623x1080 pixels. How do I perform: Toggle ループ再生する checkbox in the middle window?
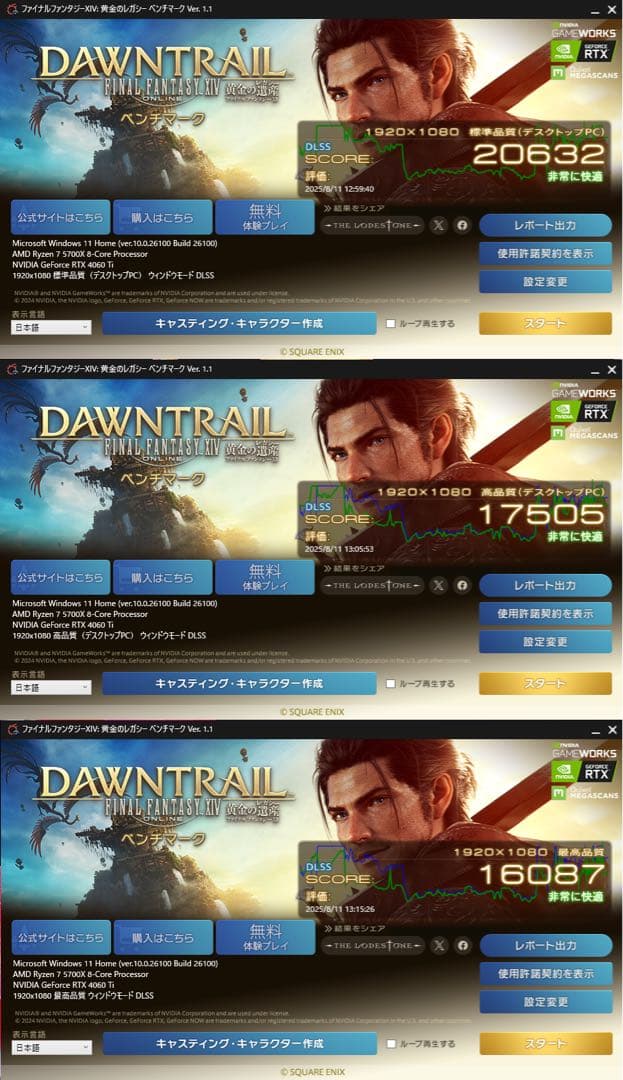391,684
